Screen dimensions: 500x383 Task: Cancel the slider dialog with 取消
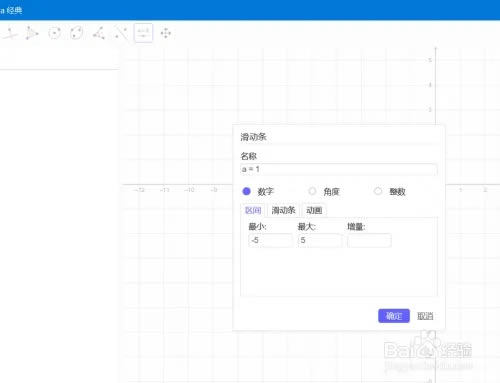tap(425, 316)
